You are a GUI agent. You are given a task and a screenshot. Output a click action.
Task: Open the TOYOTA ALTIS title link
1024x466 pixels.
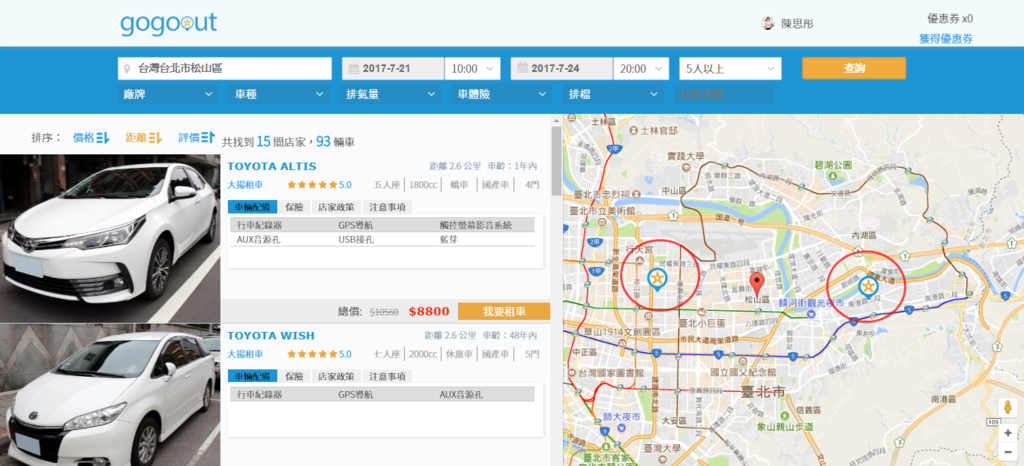272,166
